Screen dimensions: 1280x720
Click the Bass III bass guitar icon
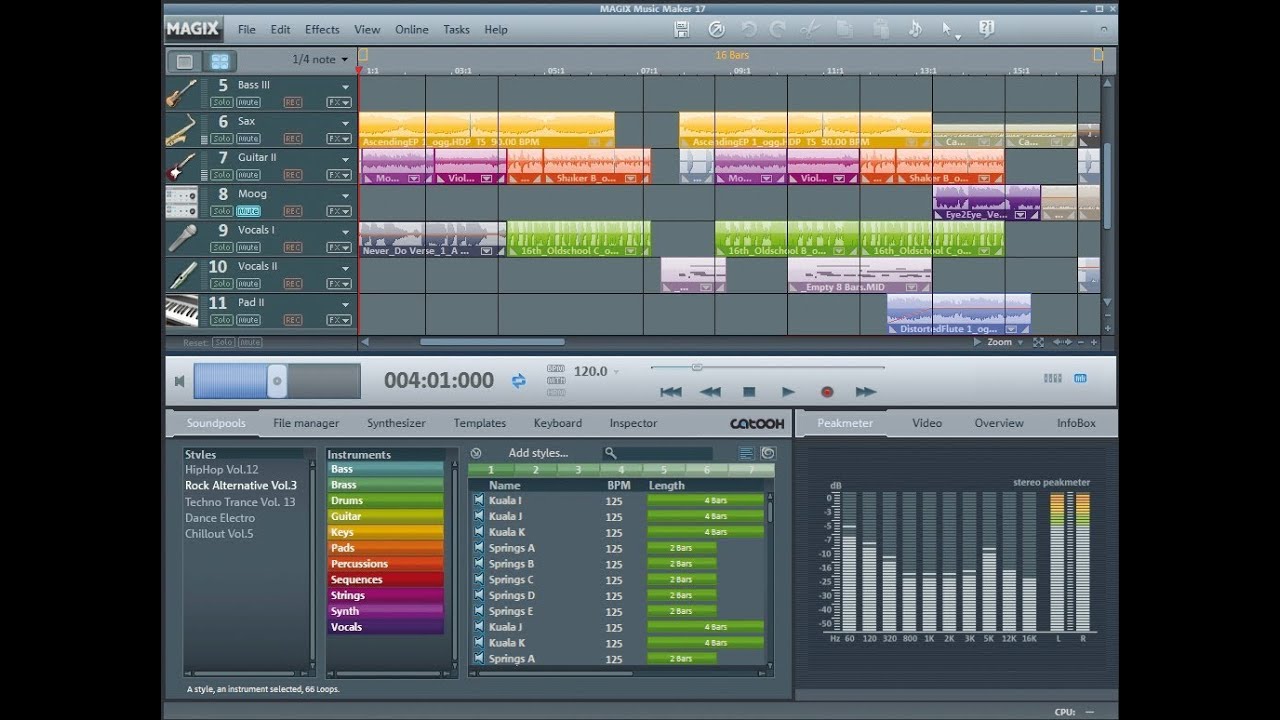pos(181,93)
